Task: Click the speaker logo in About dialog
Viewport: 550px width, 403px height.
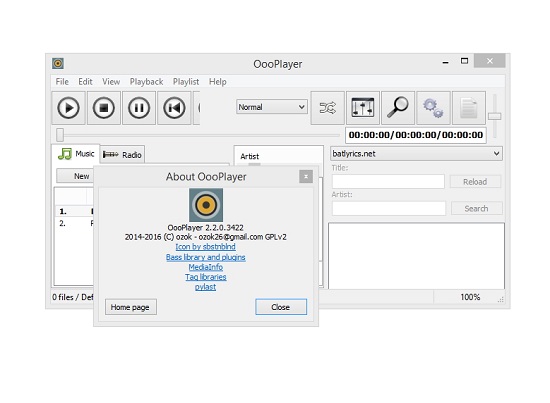Action: 206,205
